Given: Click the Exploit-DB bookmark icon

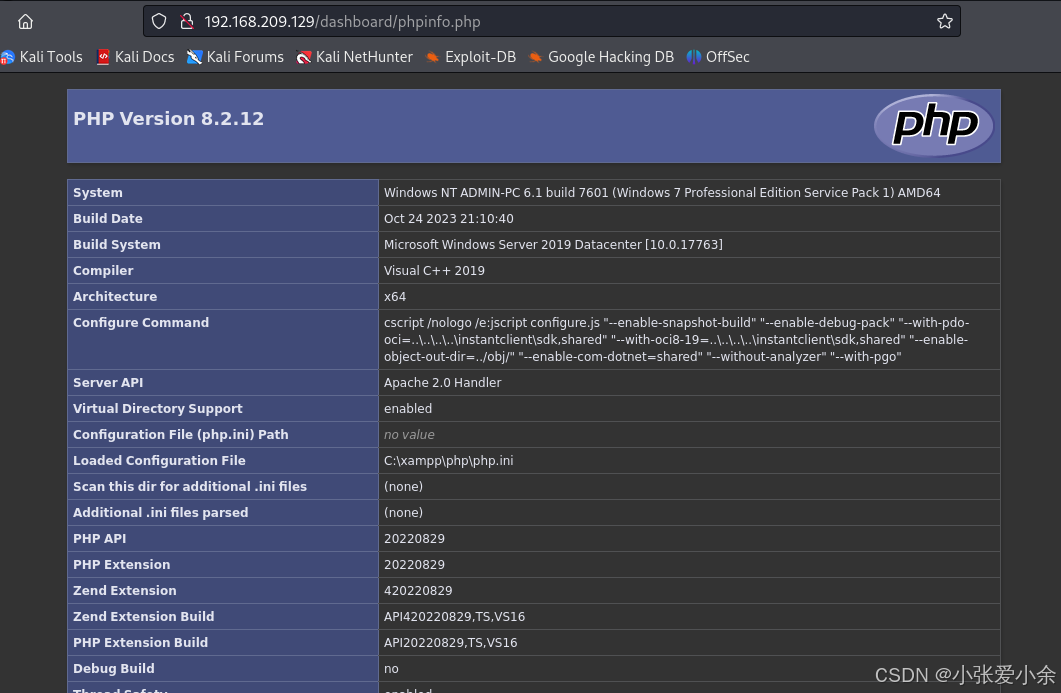Looking at the screenshot, I should click(432, 58).
